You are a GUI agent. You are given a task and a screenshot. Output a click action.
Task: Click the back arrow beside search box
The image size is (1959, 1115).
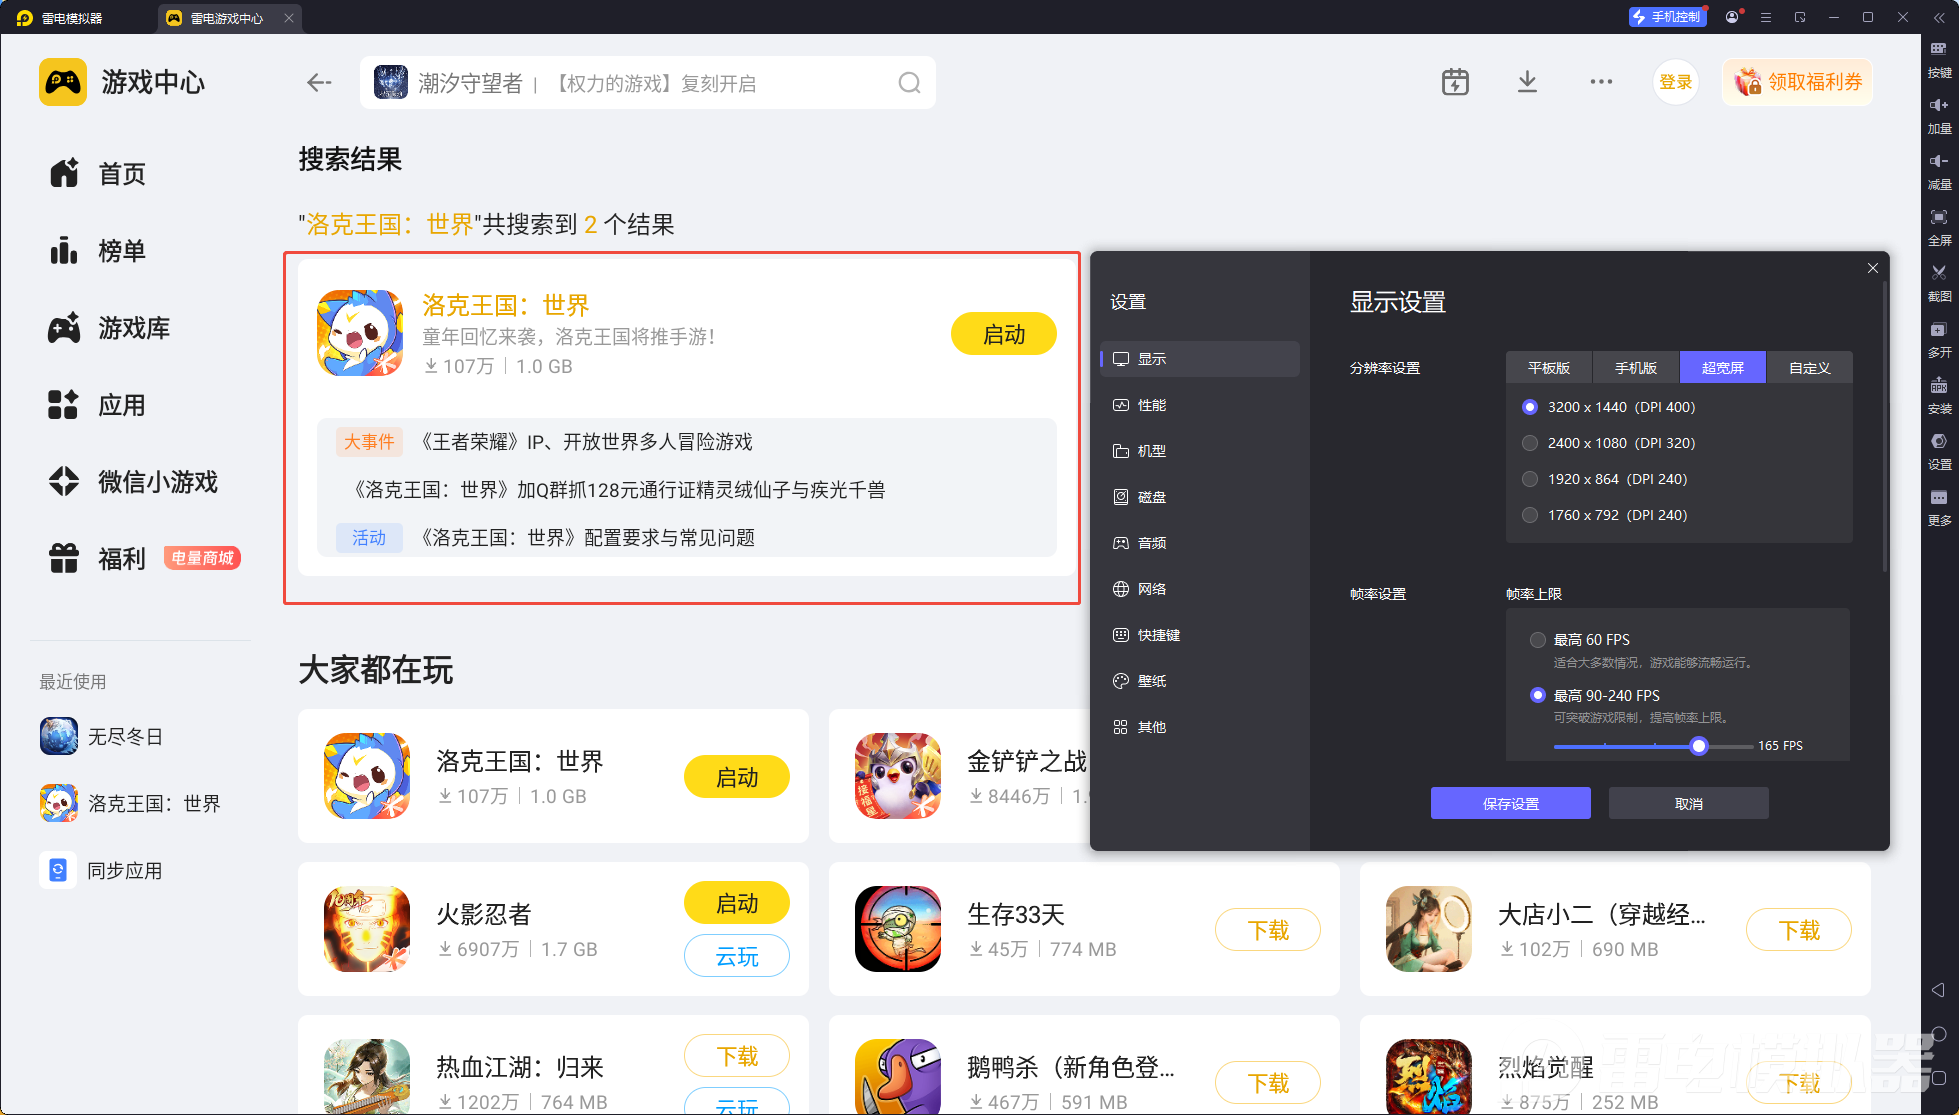tap(319, 83)
